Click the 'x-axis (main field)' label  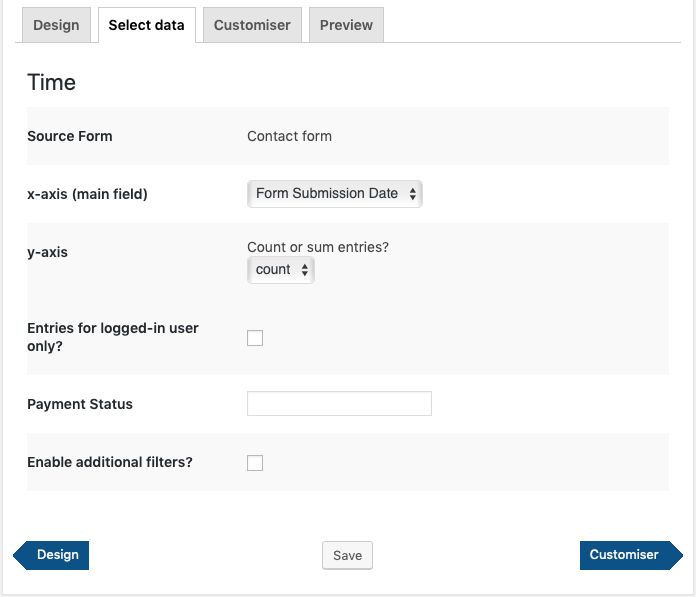87,194
